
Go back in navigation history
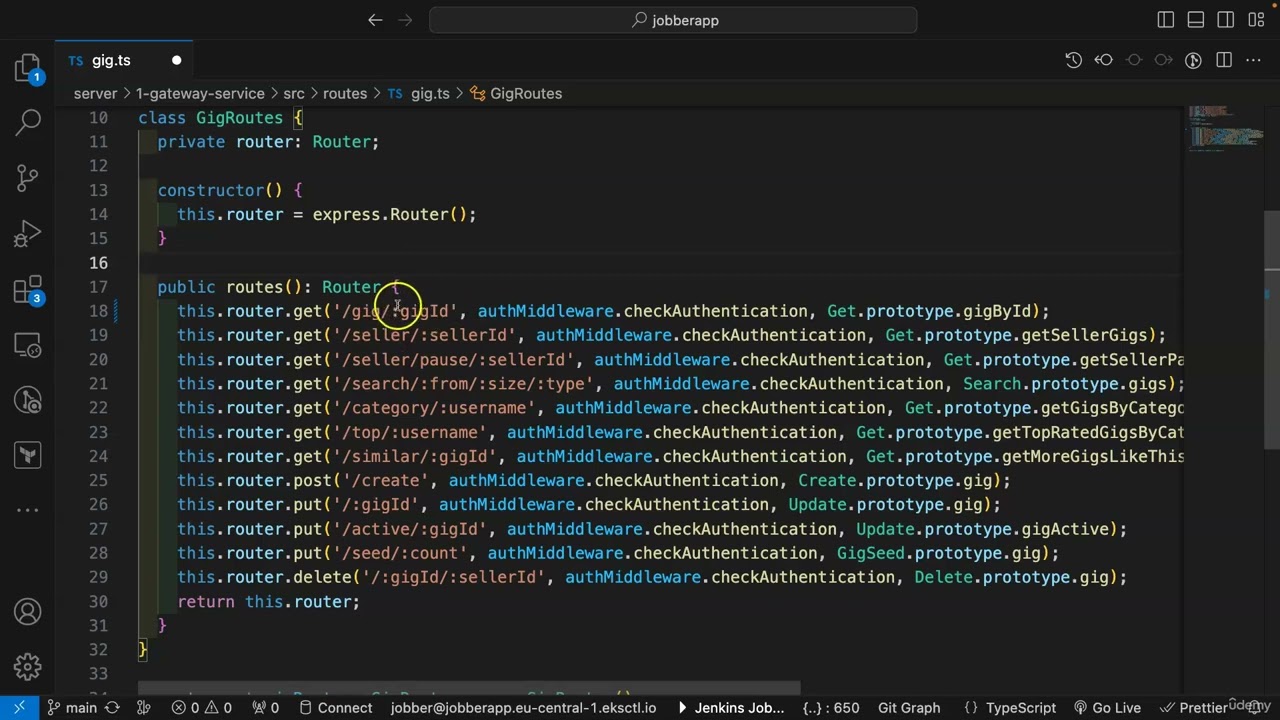pos(375,20)
